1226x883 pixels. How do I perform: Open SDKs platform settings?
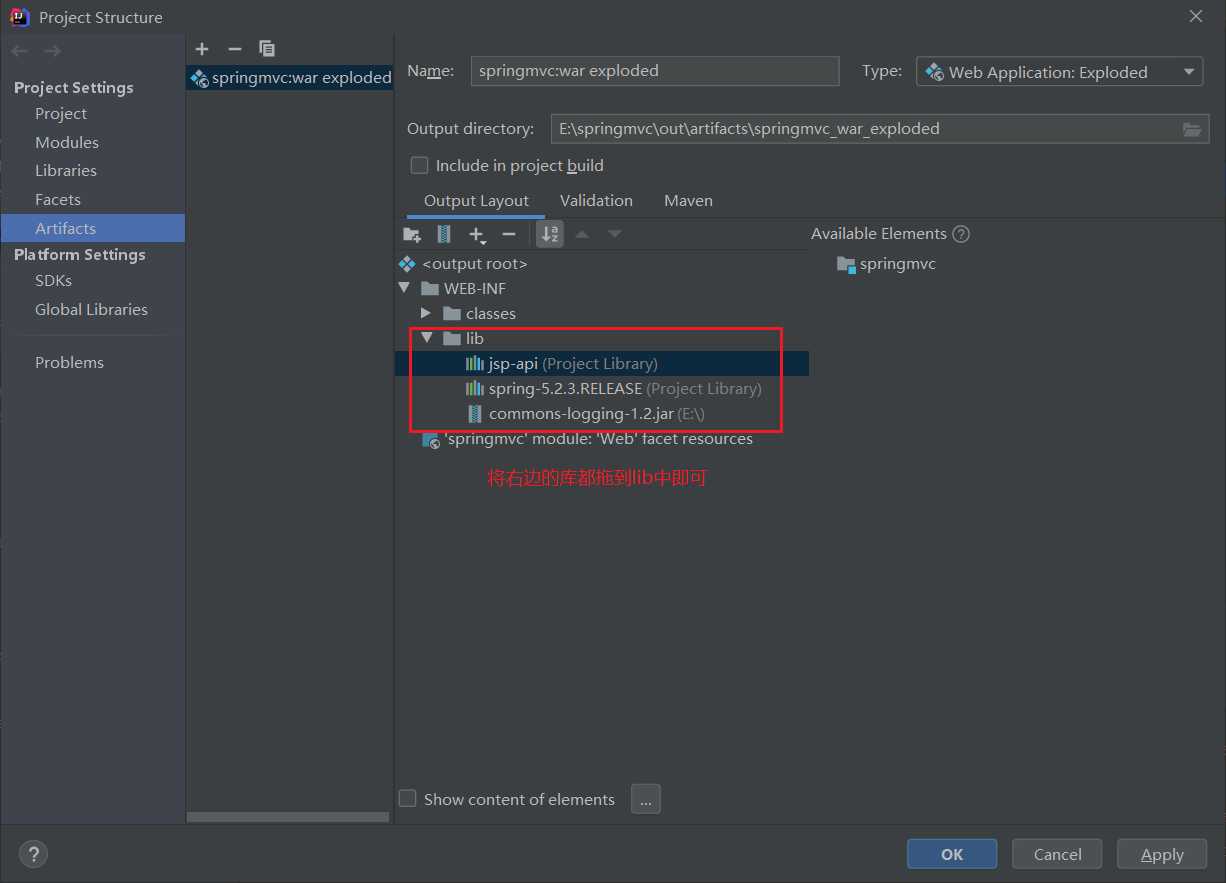(53, 281)
